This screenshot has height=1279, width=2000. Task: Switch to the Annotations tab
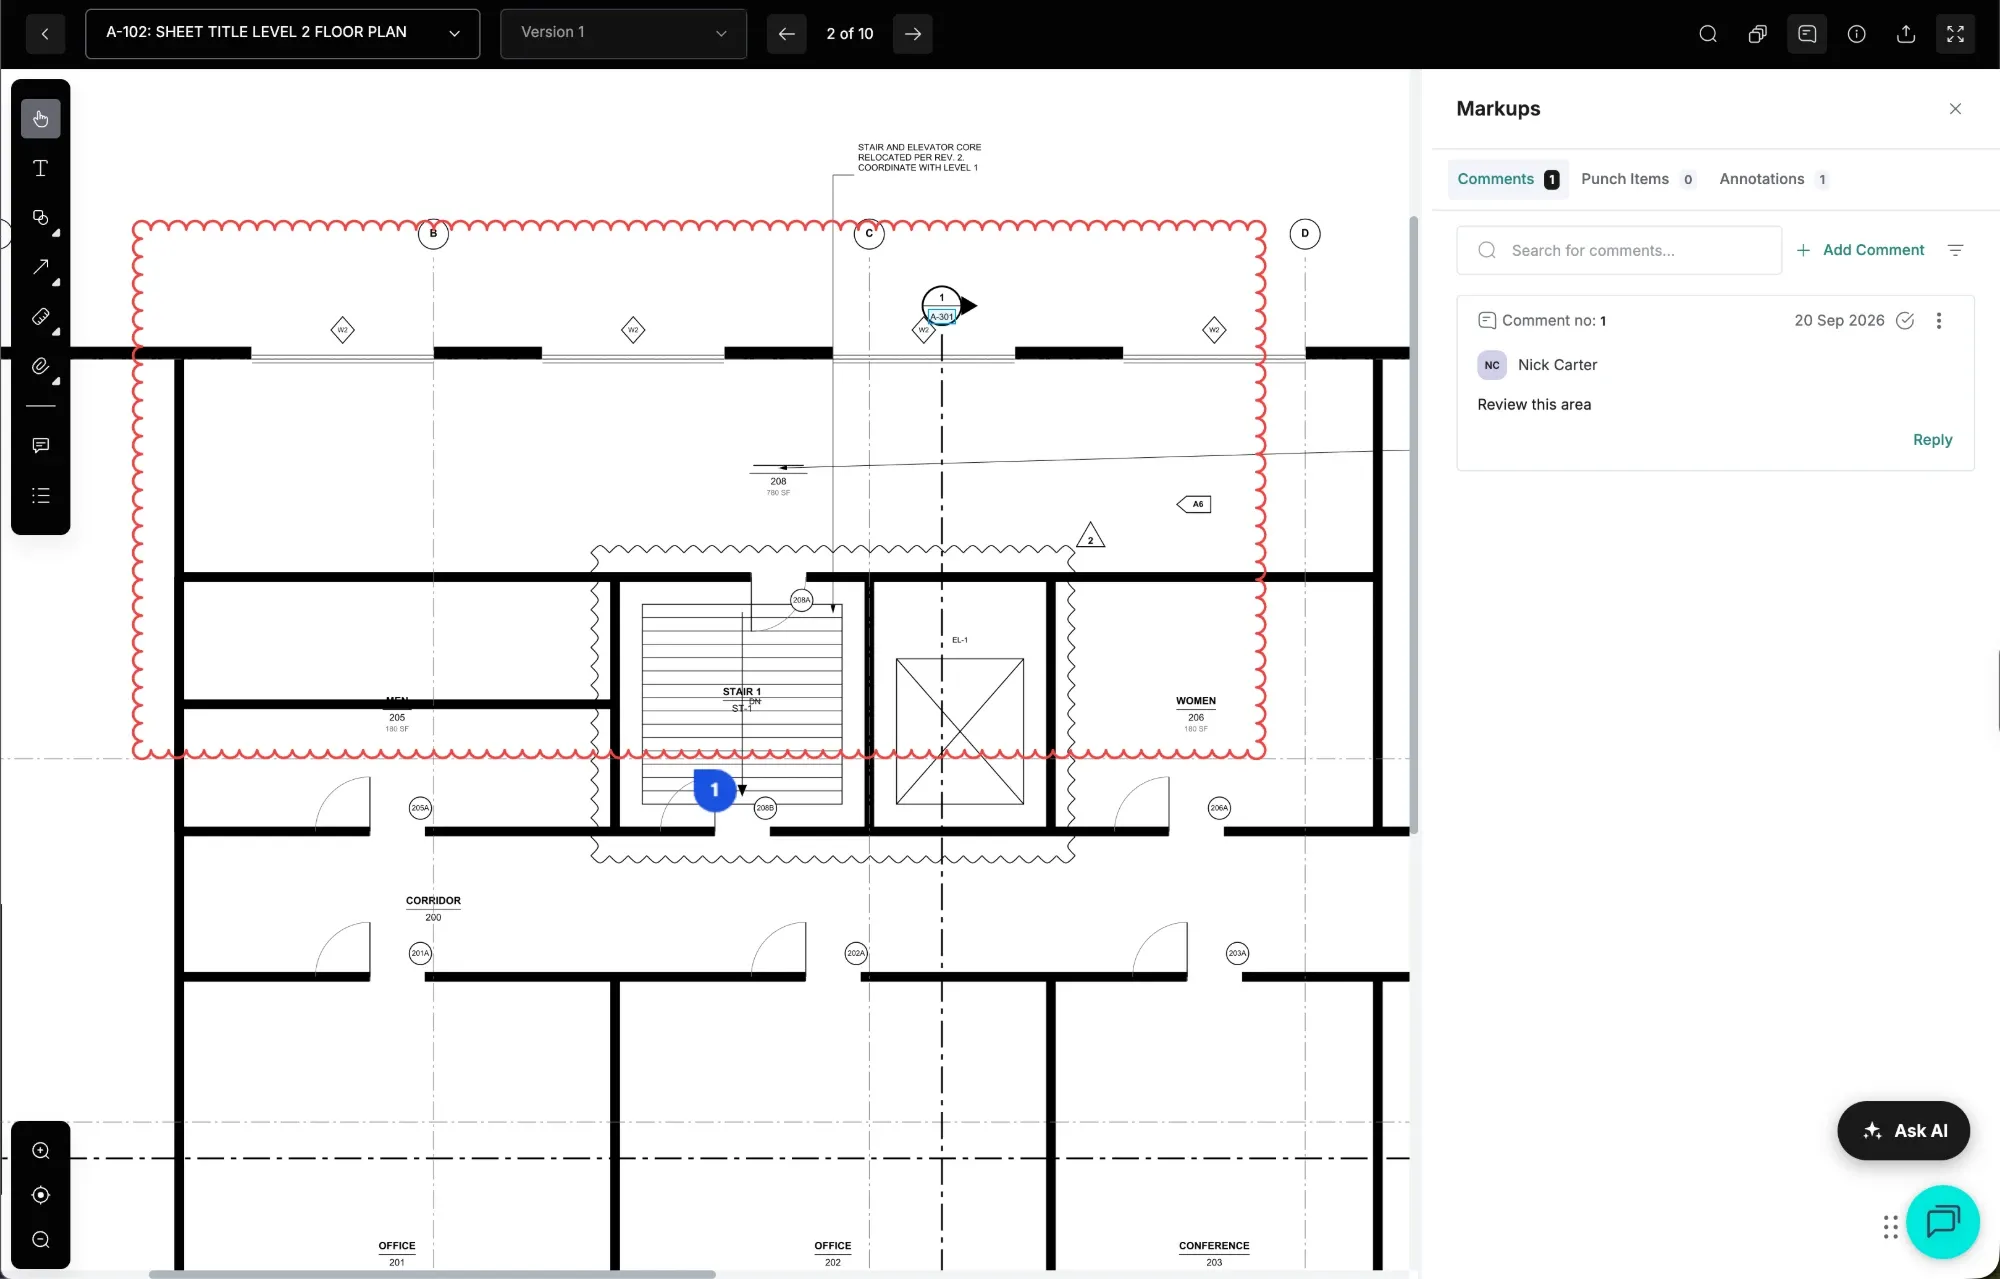1773,179
